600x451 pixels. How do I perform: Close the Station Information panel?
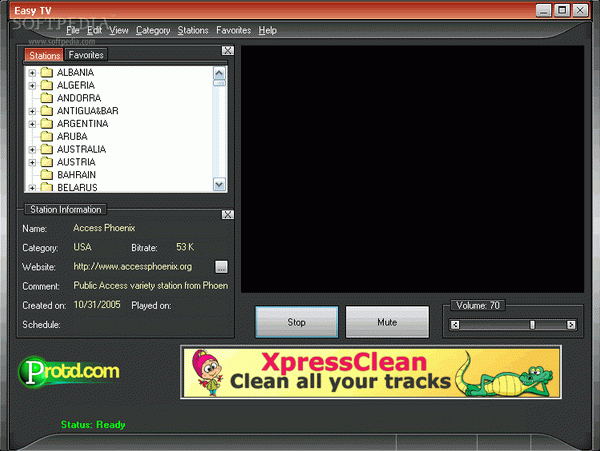coord(228,215)
